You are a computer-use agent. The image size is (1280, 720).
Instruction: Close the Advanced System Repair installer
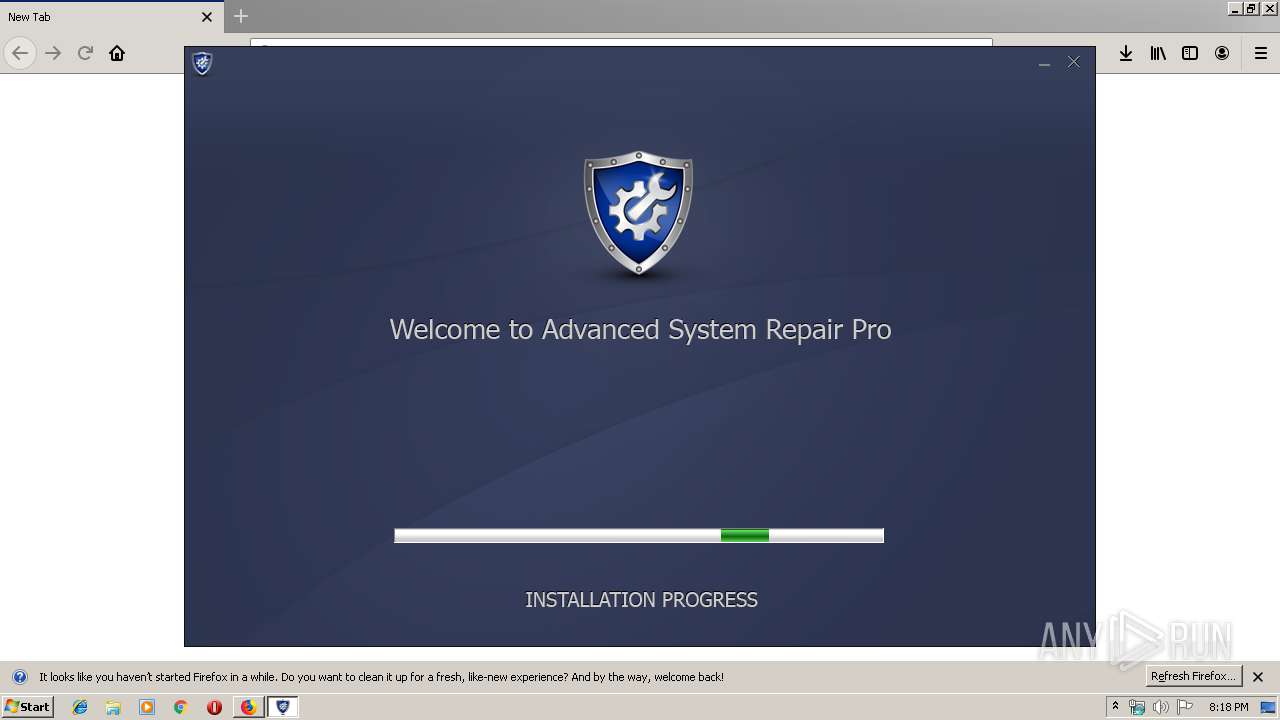coord(1074,62)
